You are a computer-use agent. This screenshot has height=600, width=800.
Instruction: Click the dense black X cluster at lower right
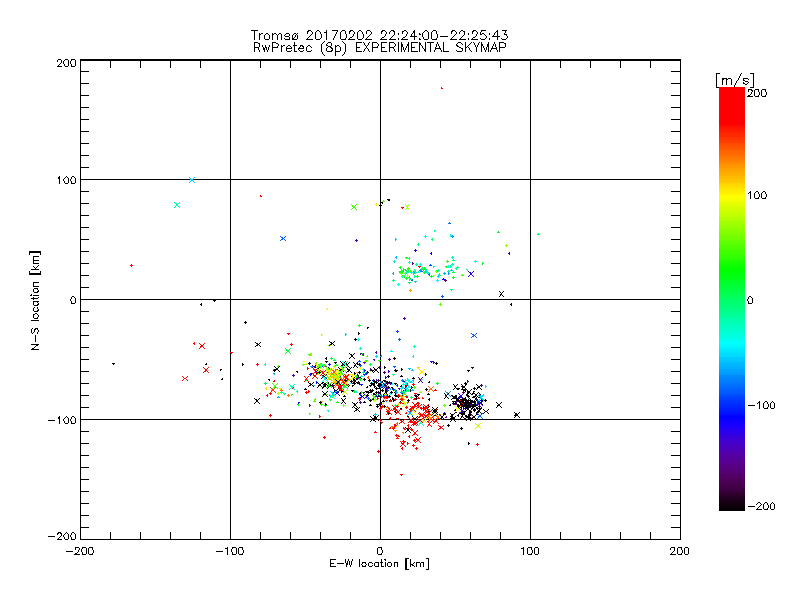click(466, 402)
